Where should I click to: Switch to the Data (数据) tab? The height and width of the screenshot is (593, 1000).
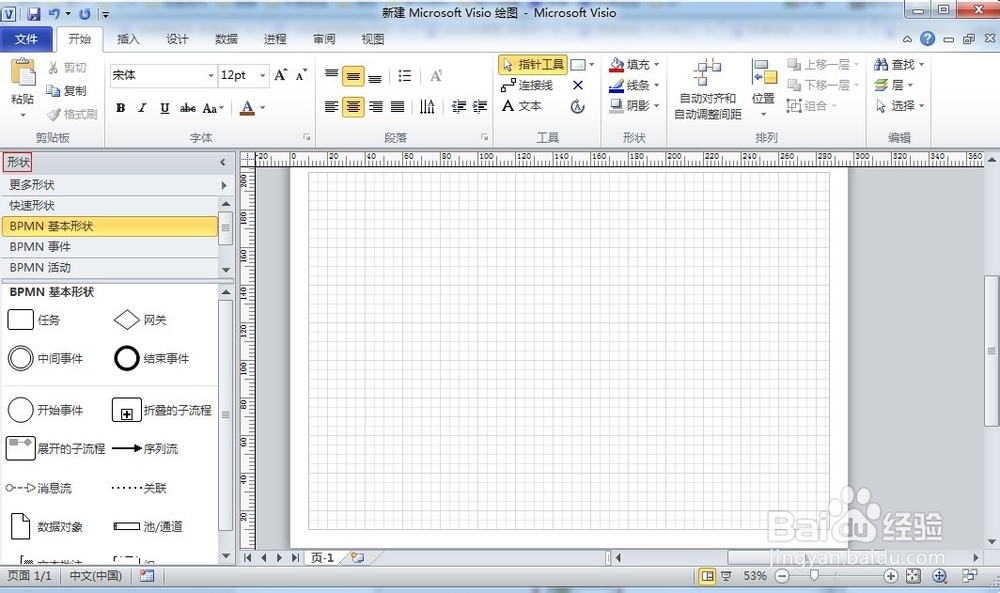[x=226, y=39]
